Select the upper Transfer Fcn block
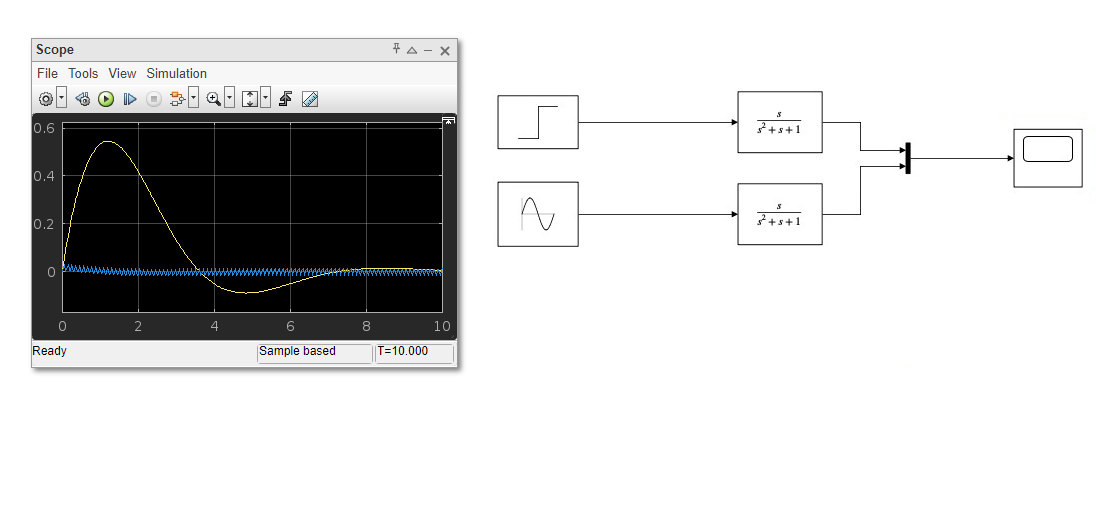The image size is (1100, 519). pos(779,122)
